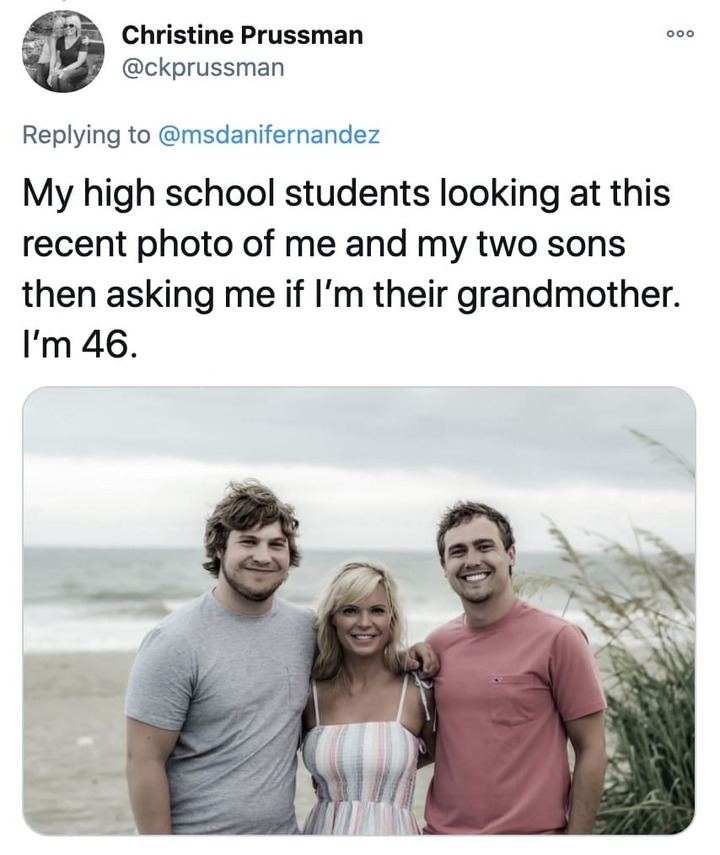Click the small pocket logo on the pink shirt

[496, 680]
